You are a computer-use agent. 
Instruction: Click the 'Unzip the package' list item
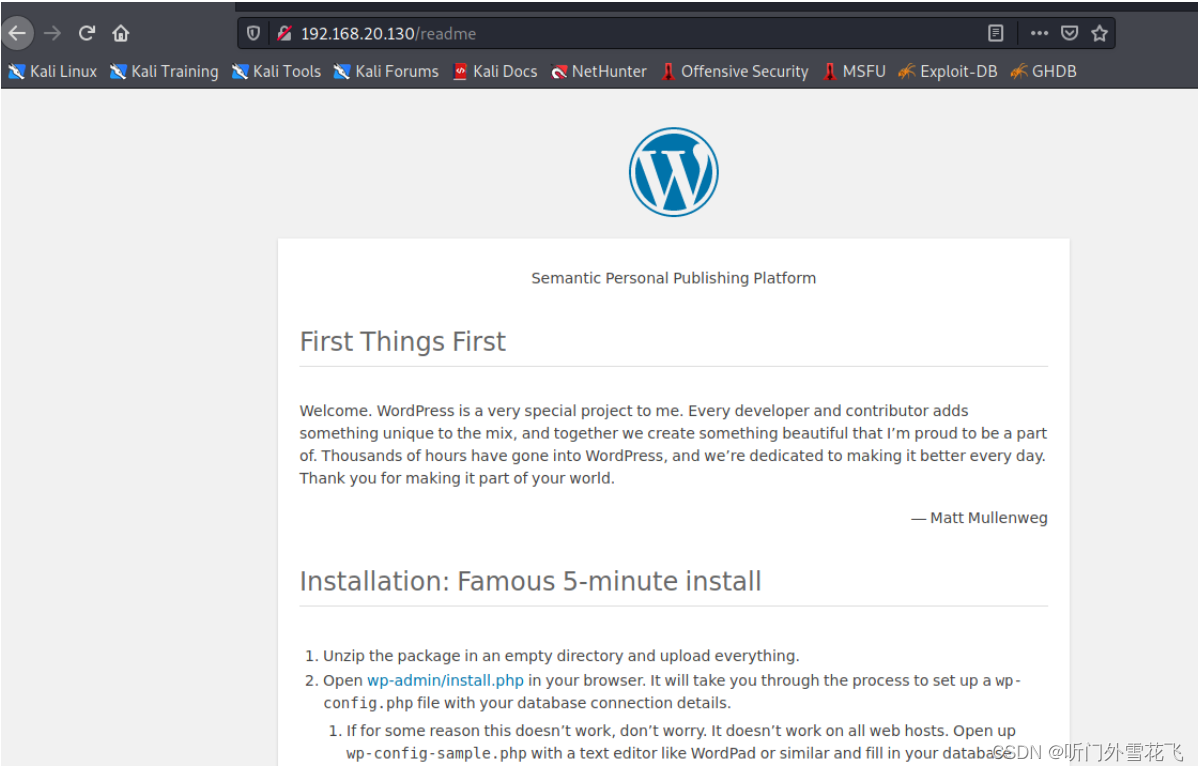[x=561, y=656]
